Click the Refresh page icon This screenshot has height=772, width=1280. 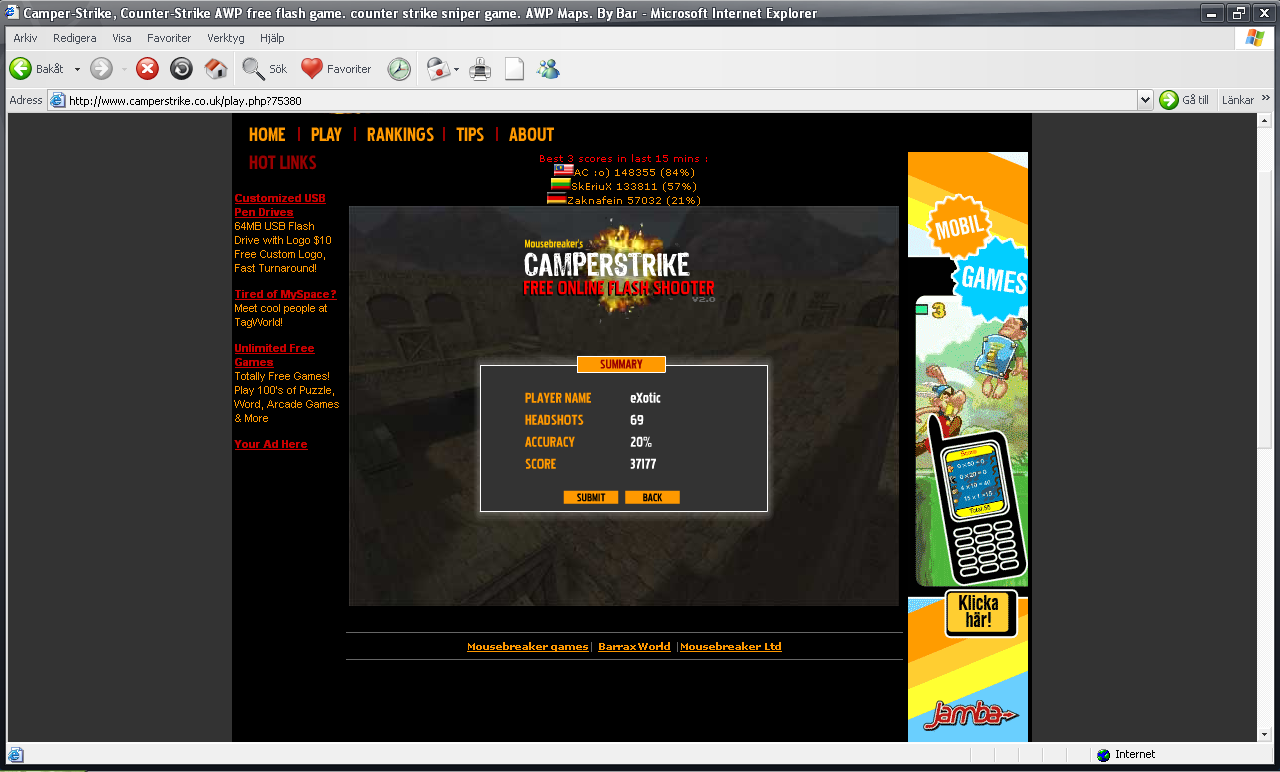coord(181,69)
